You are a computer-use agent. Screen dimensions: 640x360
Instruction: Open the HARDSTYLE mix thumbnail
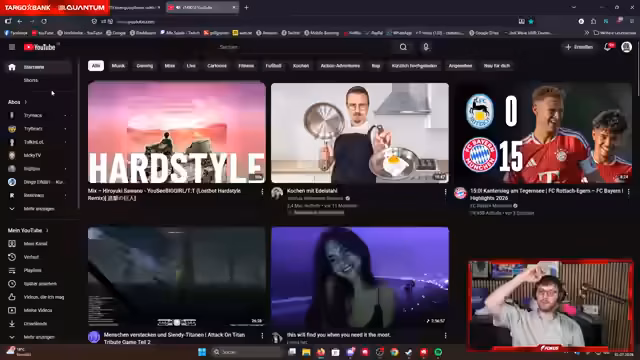point(177,132)
